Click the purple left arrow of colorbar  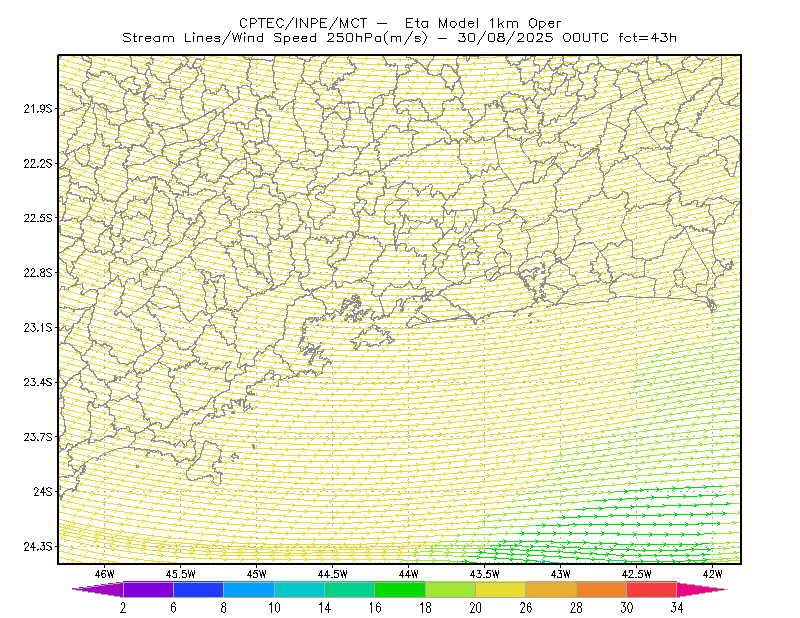click(97, 589)
